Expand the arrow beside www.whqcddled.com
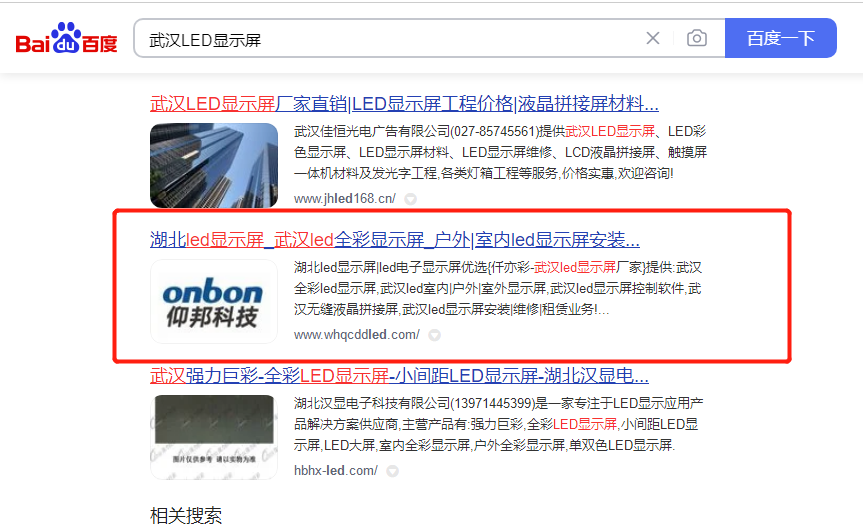 [435, 335]
